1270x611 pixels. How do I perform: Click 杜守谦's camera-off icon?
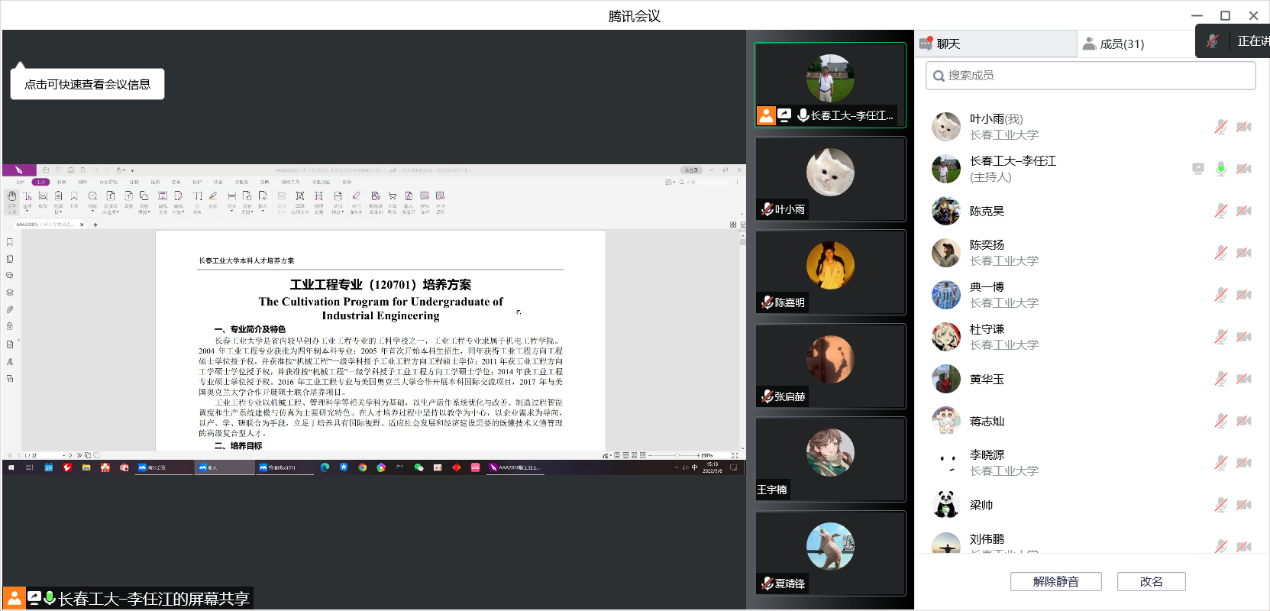click(1243, 337)
